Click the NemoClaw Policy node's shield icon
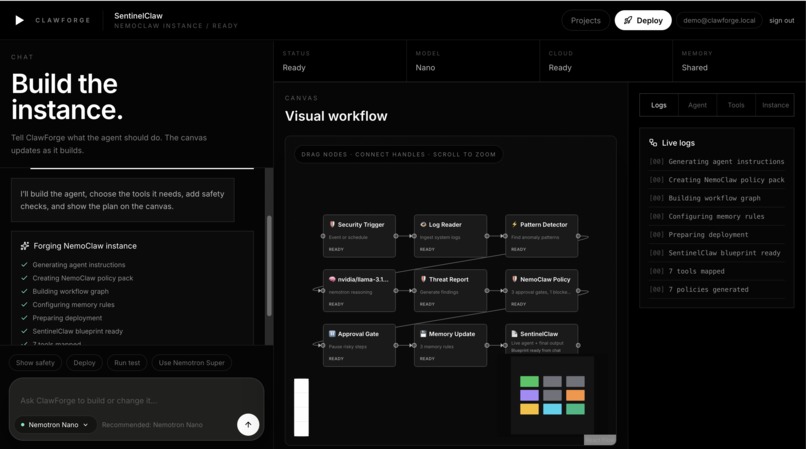The image size is (806, 449). click(514, 279)
